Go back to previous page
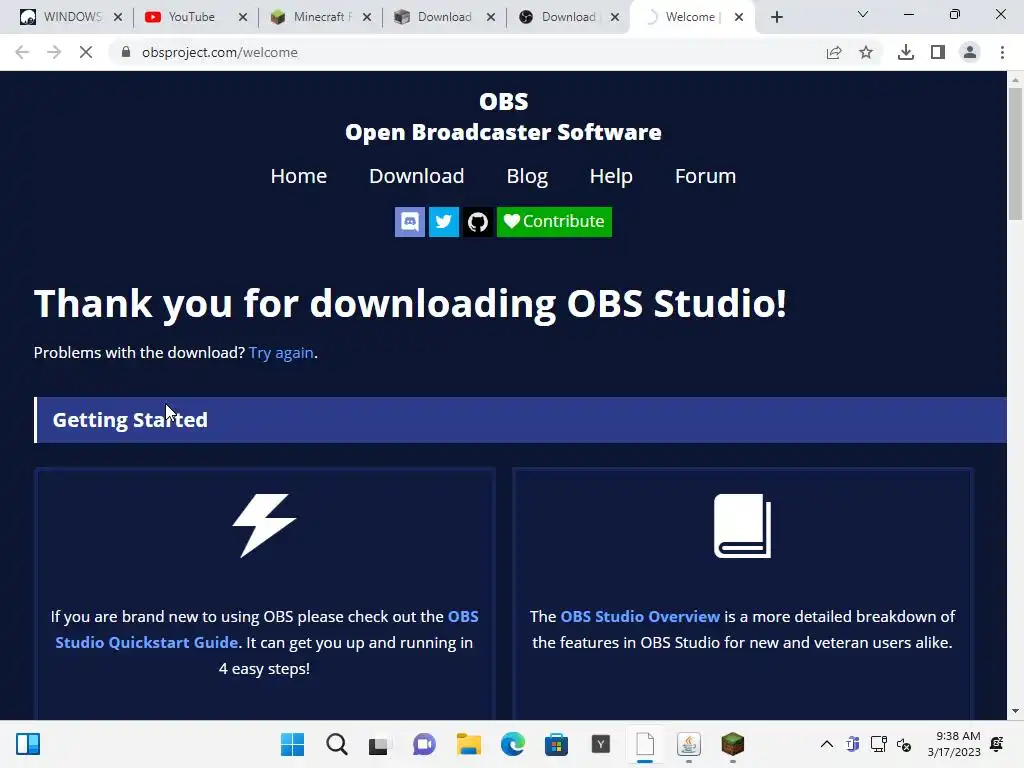The image size is (1024, 768). point(22,52)
